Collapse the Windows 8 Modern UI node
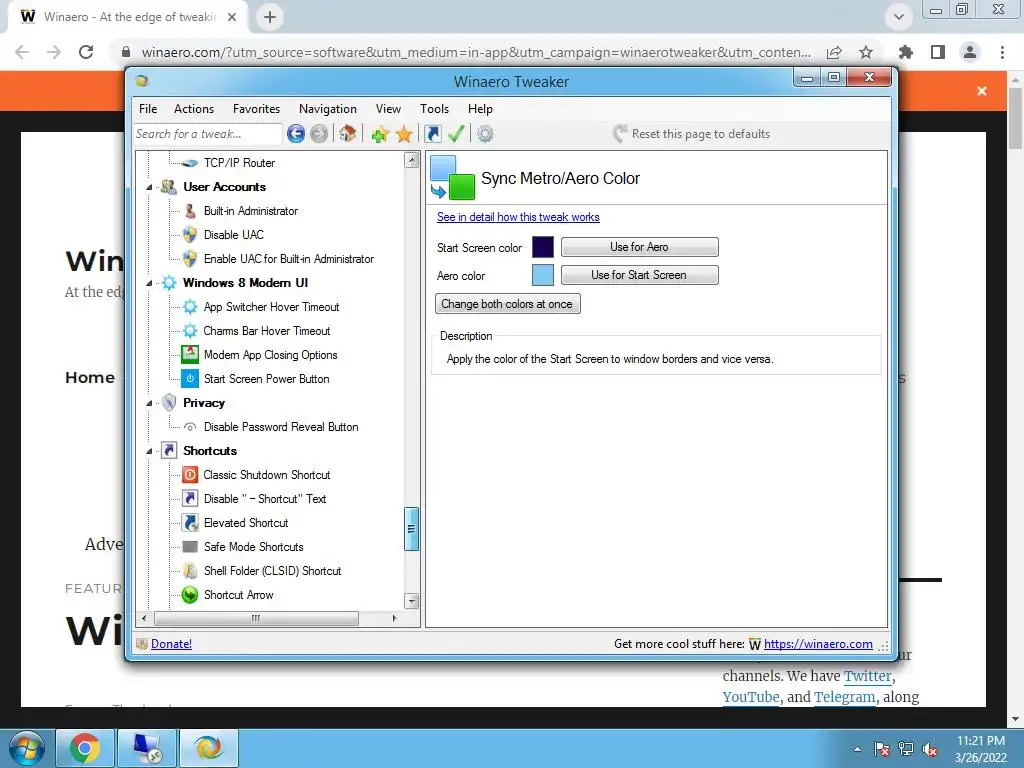The image size is (1024, 768). coord(149,283)
